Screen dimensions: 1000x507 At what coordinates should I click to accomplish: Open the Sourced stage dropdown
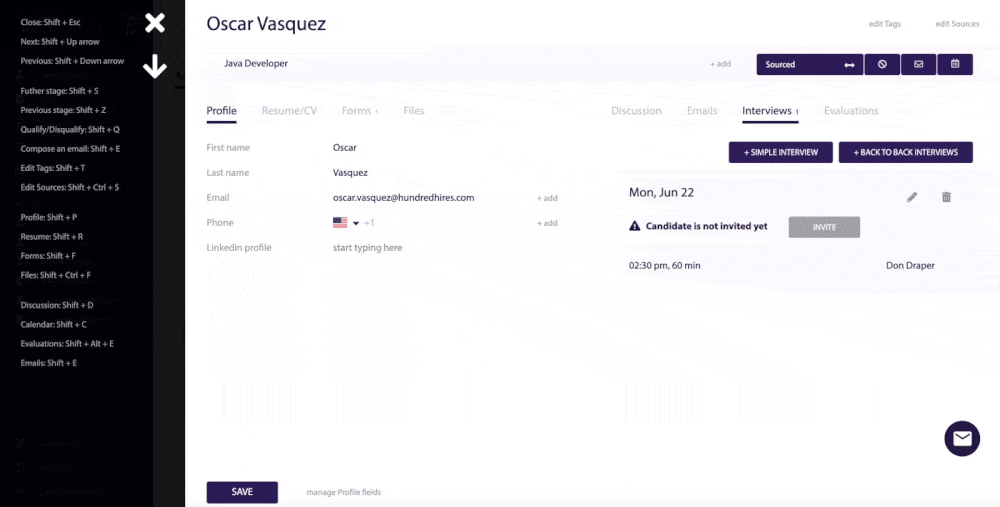pyautogui.click(x=809, y=64)
